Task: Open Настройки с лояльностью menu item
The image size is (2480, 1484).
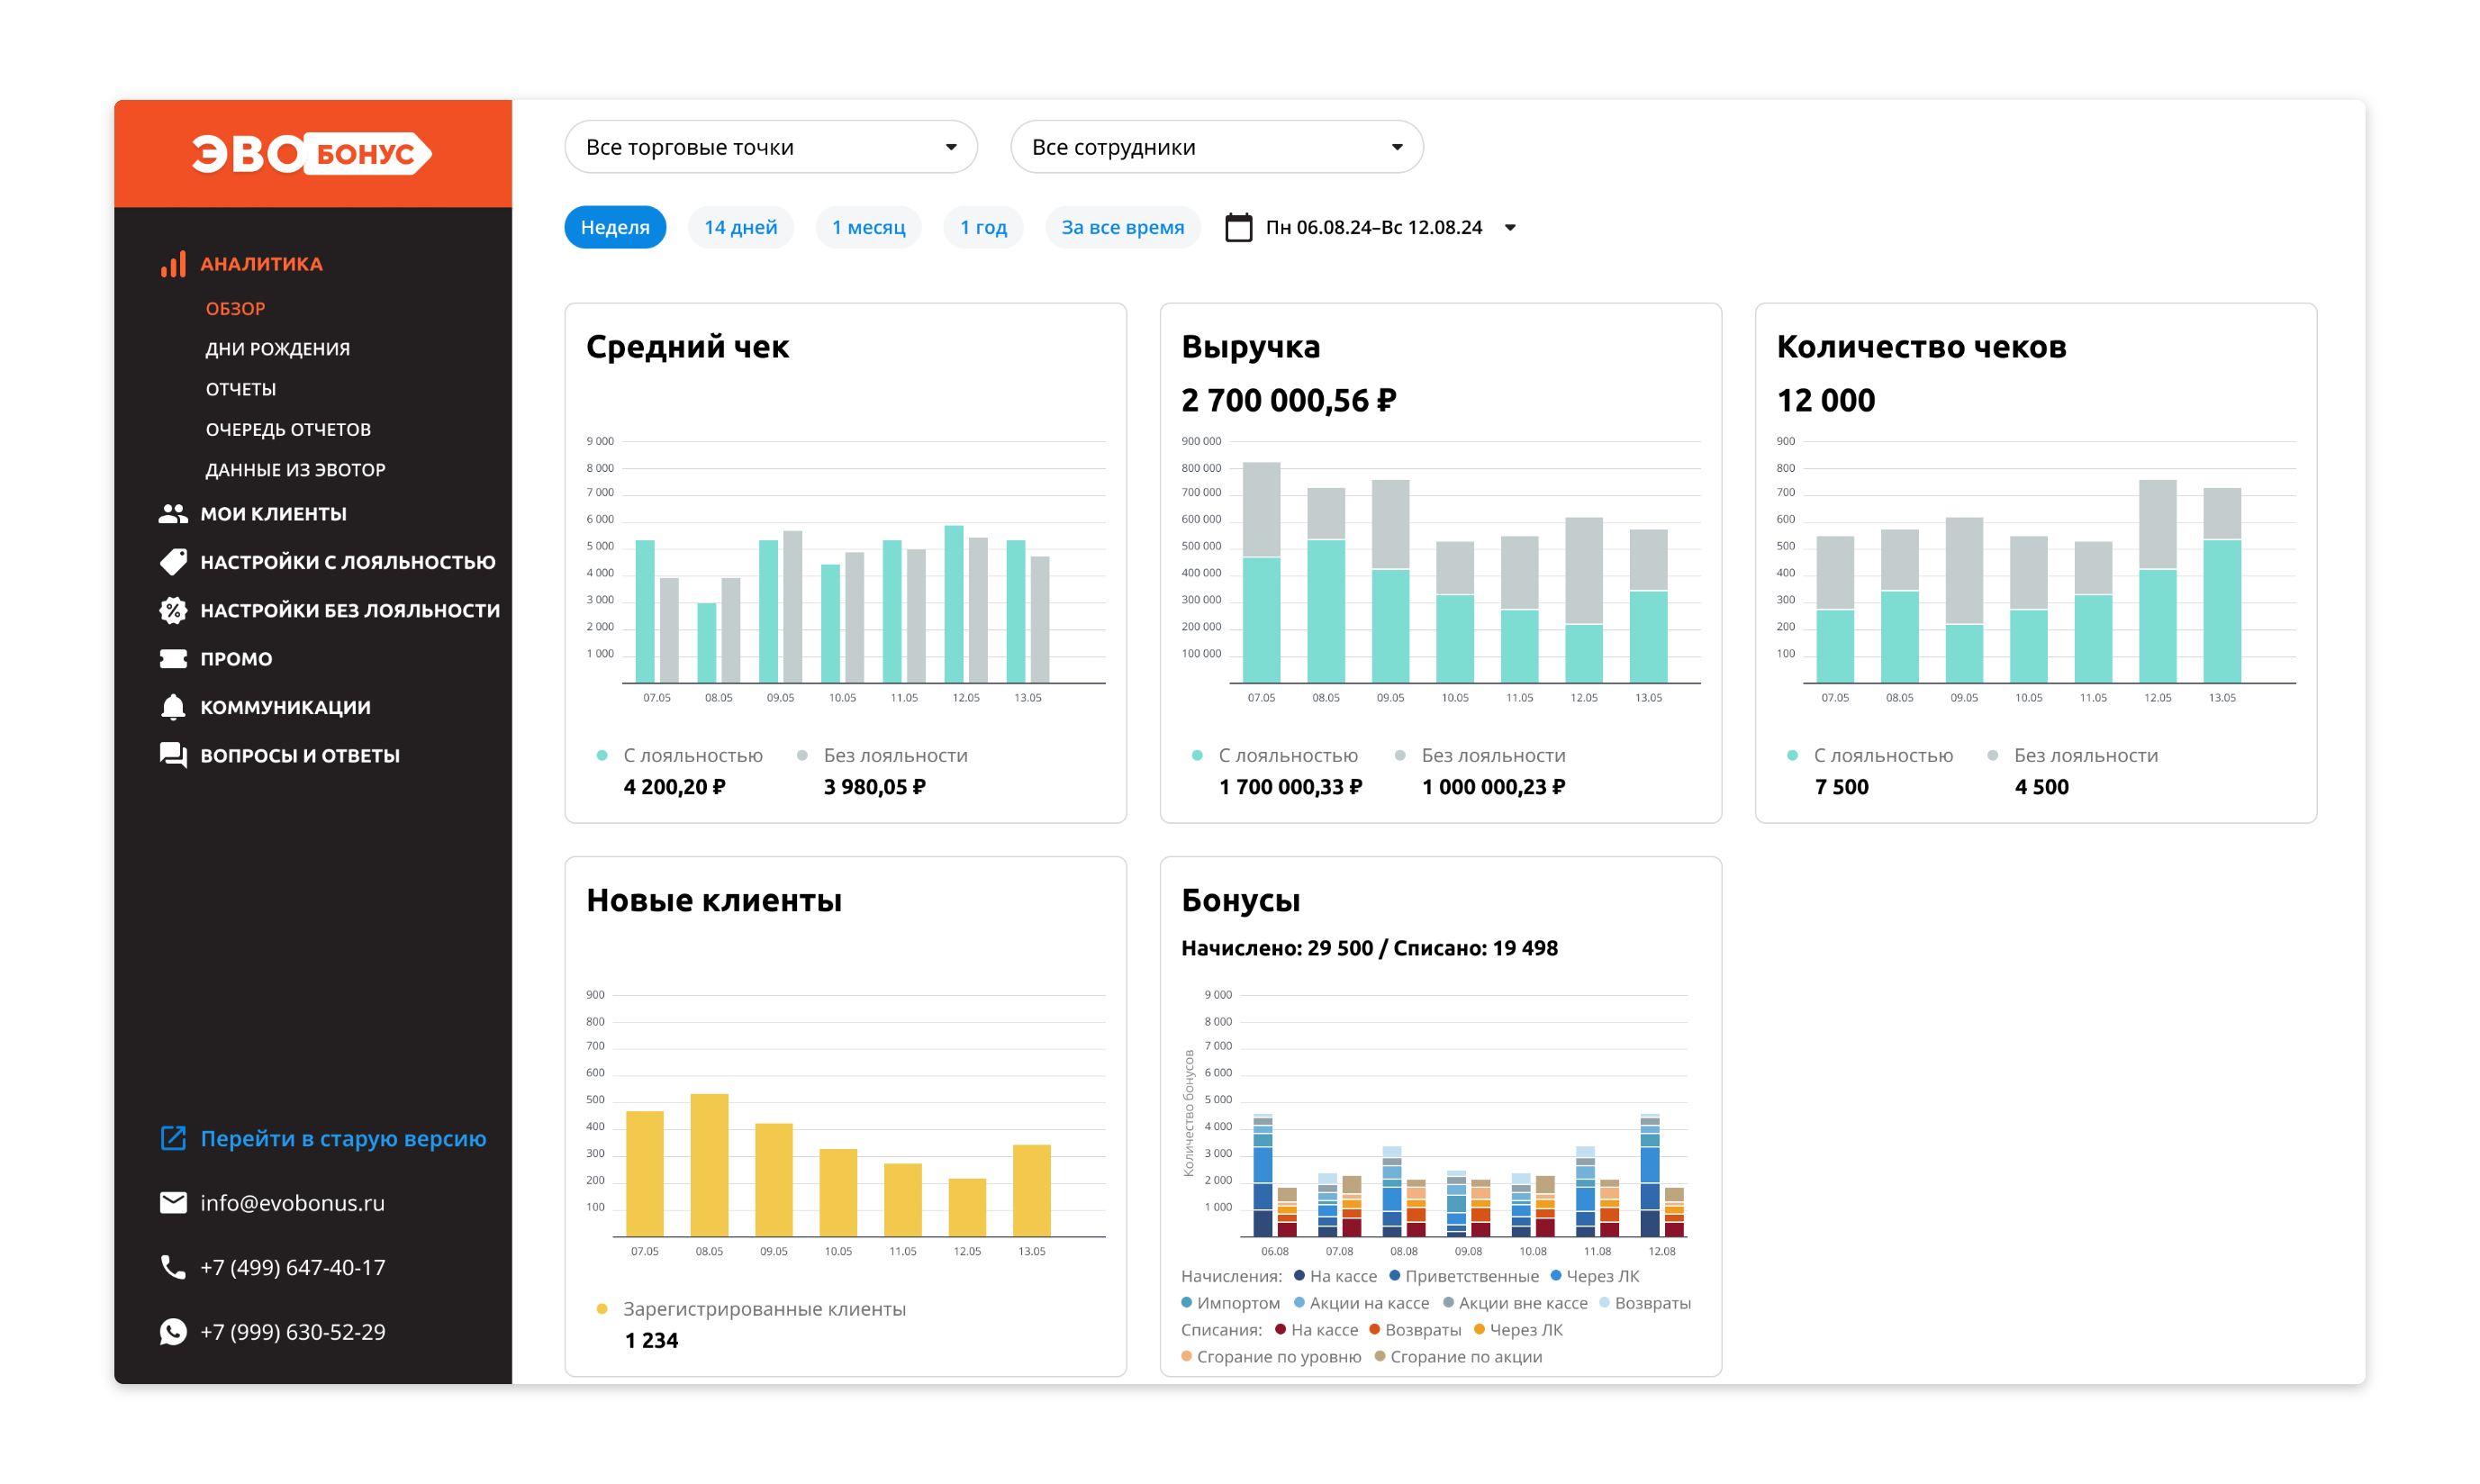Action: click(347, 562)
